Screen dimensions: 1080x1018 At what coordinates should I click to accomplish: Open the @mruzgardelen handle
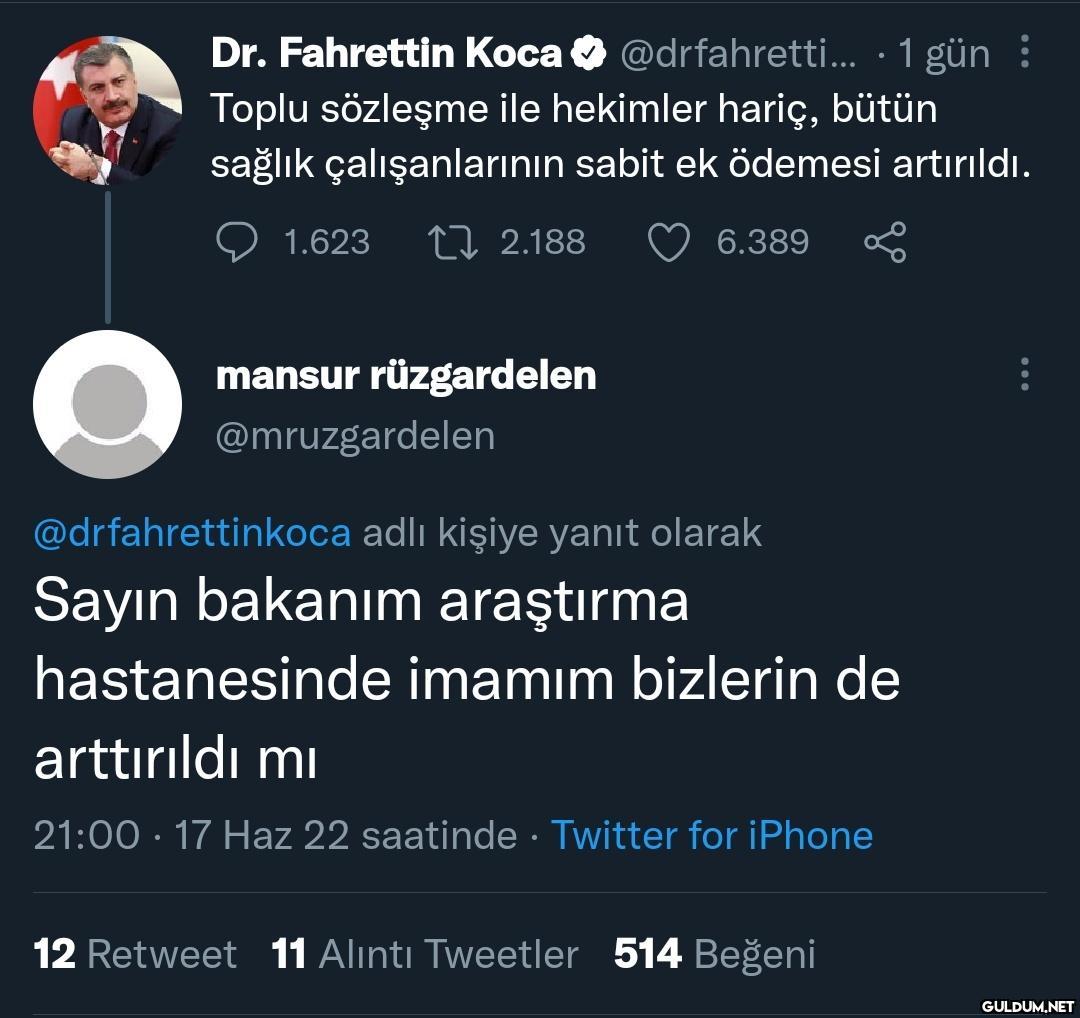point(355,436)
